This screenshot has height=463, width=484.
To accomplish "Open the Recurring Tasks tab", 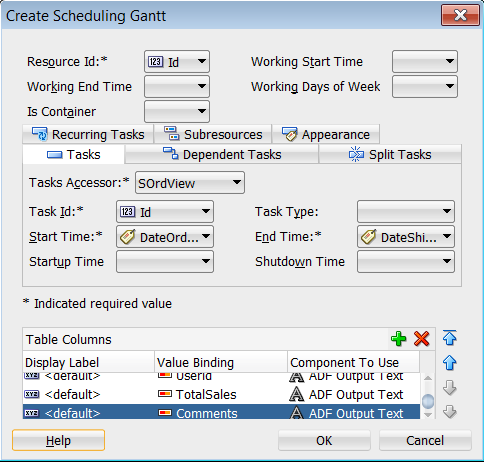I will [x=88, y=134].
